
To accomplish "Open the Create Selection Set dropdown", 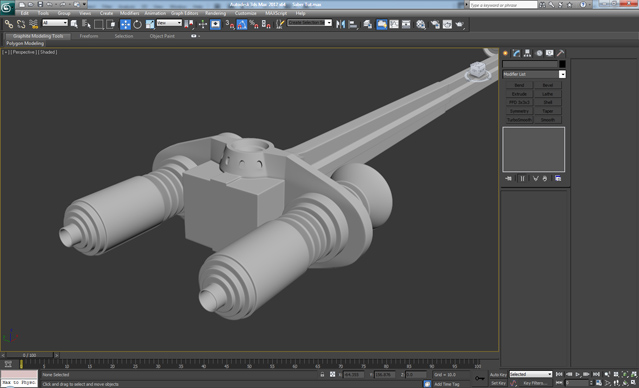I will click(310, 23).
